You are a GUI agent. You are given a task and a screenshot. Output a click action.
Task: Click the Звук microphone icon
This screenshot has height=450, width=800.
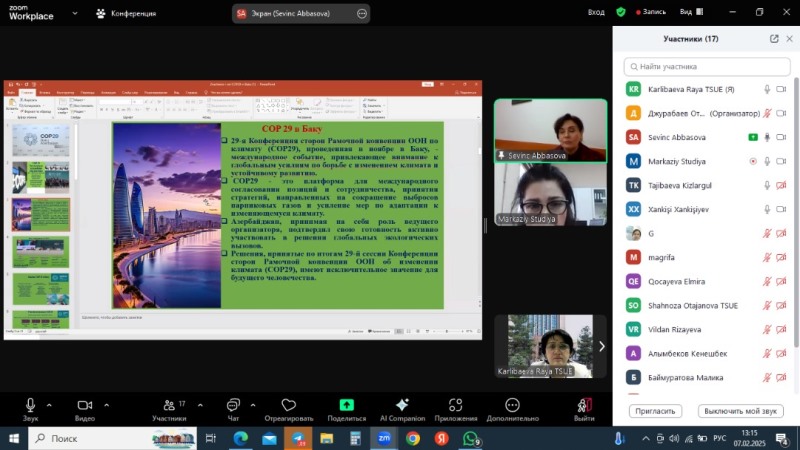click(x=30, y=405)
